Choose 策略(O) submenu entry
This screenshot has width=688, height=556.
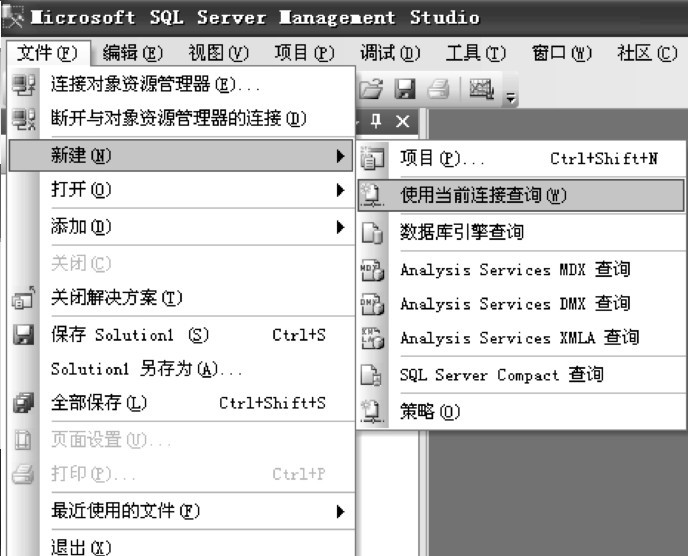(x=521, y=412)
